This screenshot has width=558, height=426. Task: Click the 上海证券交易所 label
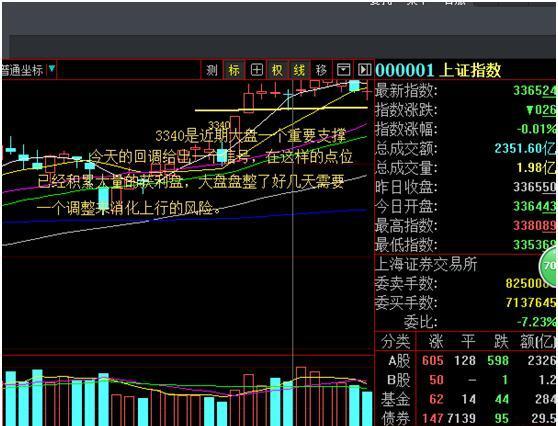(426, 264)
